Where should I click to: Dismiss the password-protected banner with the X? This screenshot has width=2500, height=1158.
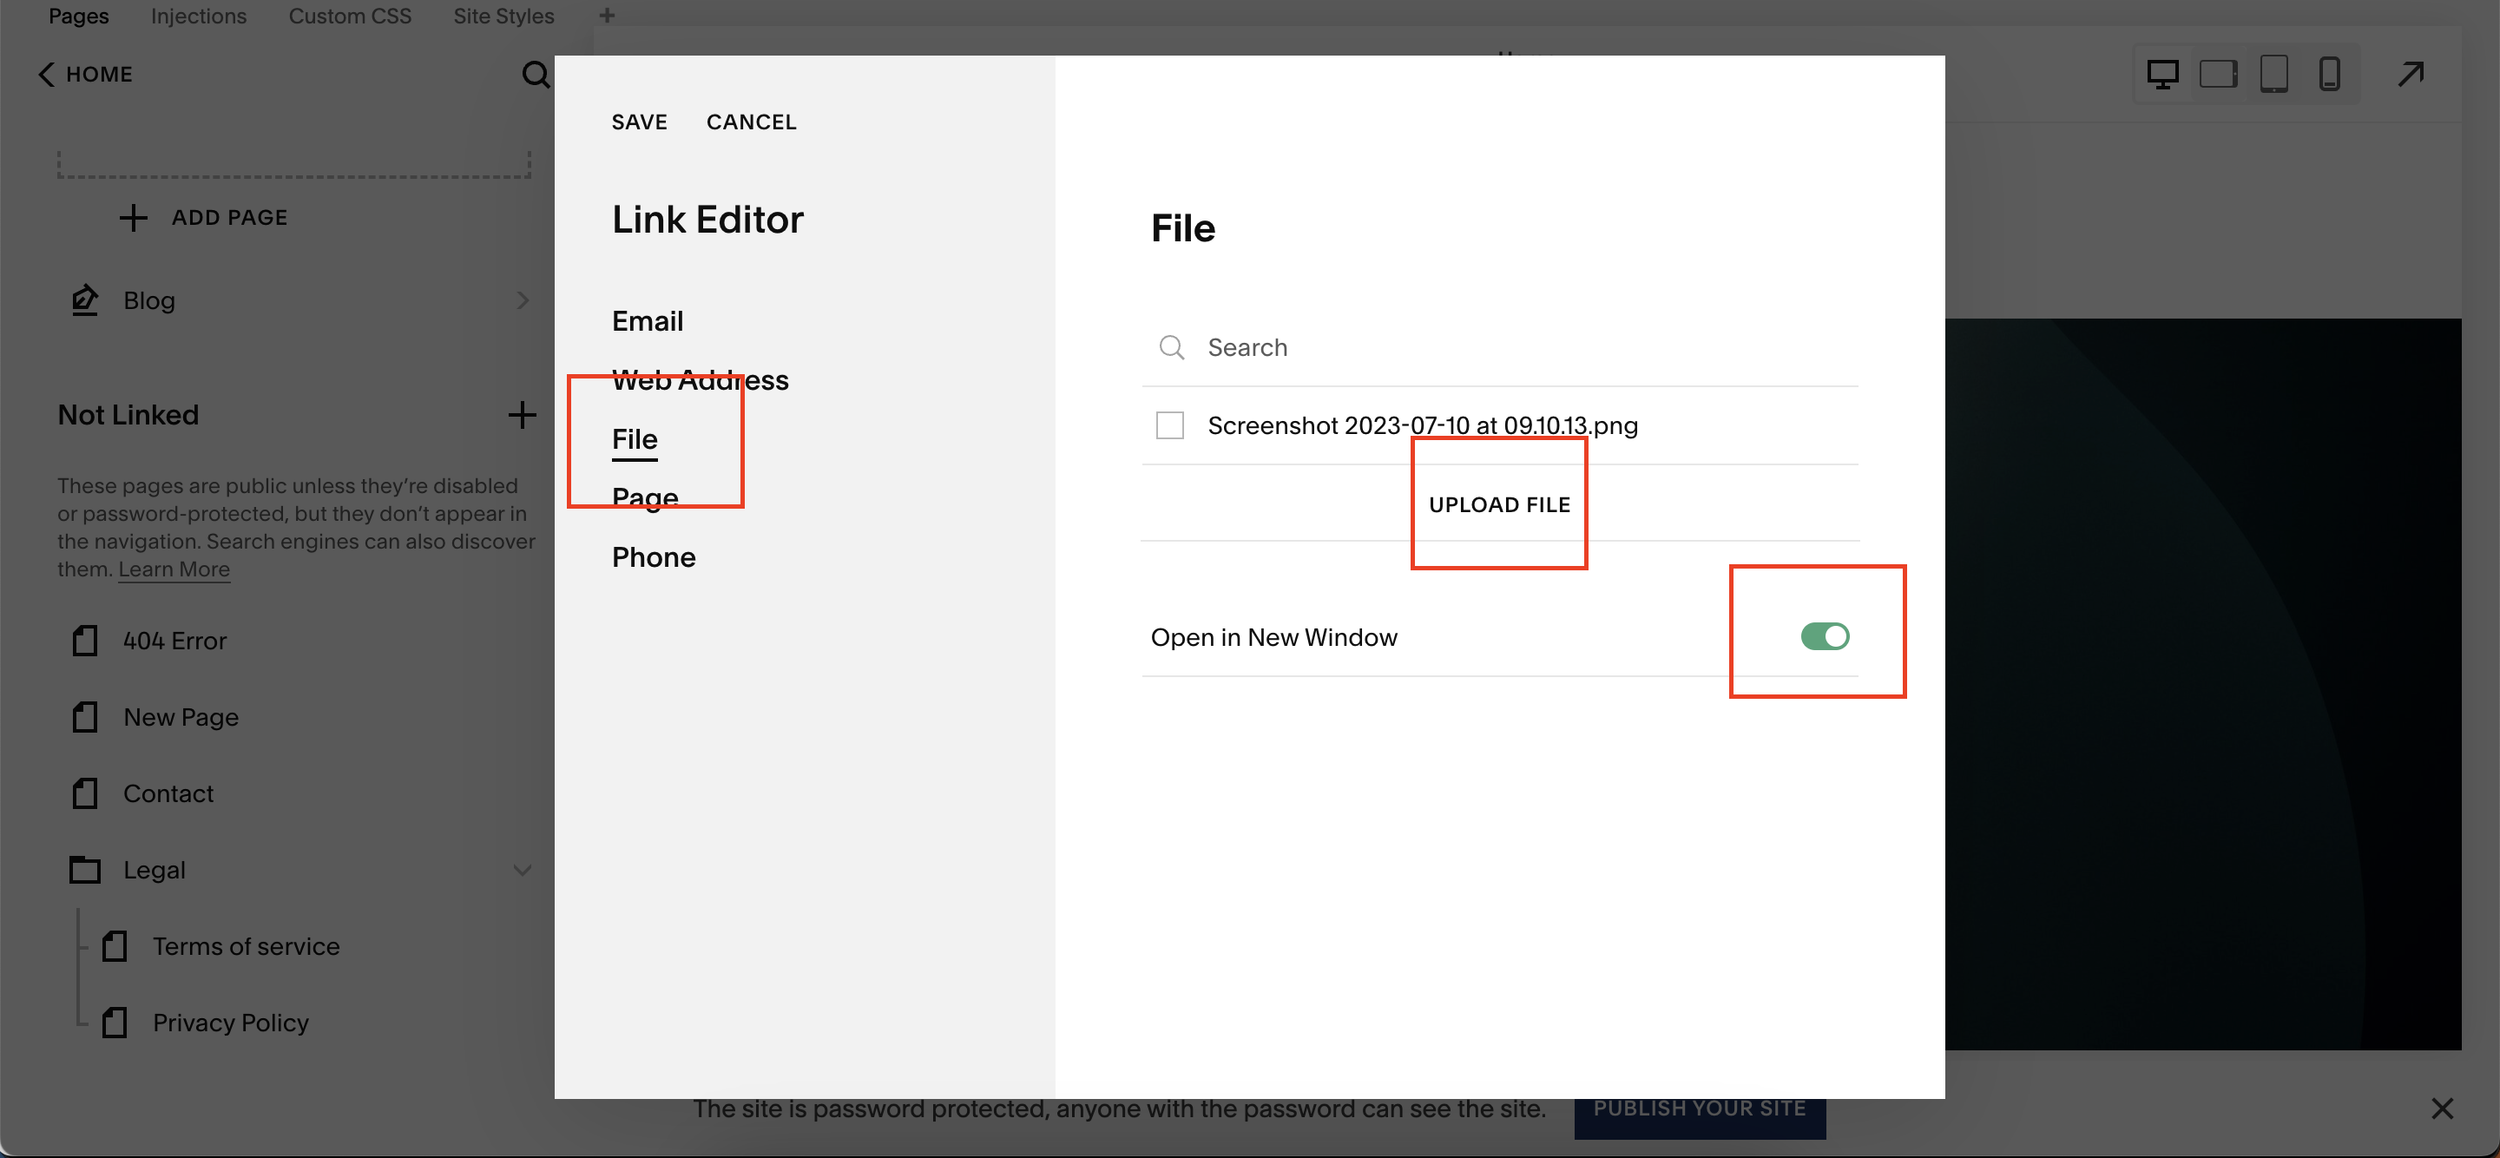pyautogui.click(x=2442, y=1108)
